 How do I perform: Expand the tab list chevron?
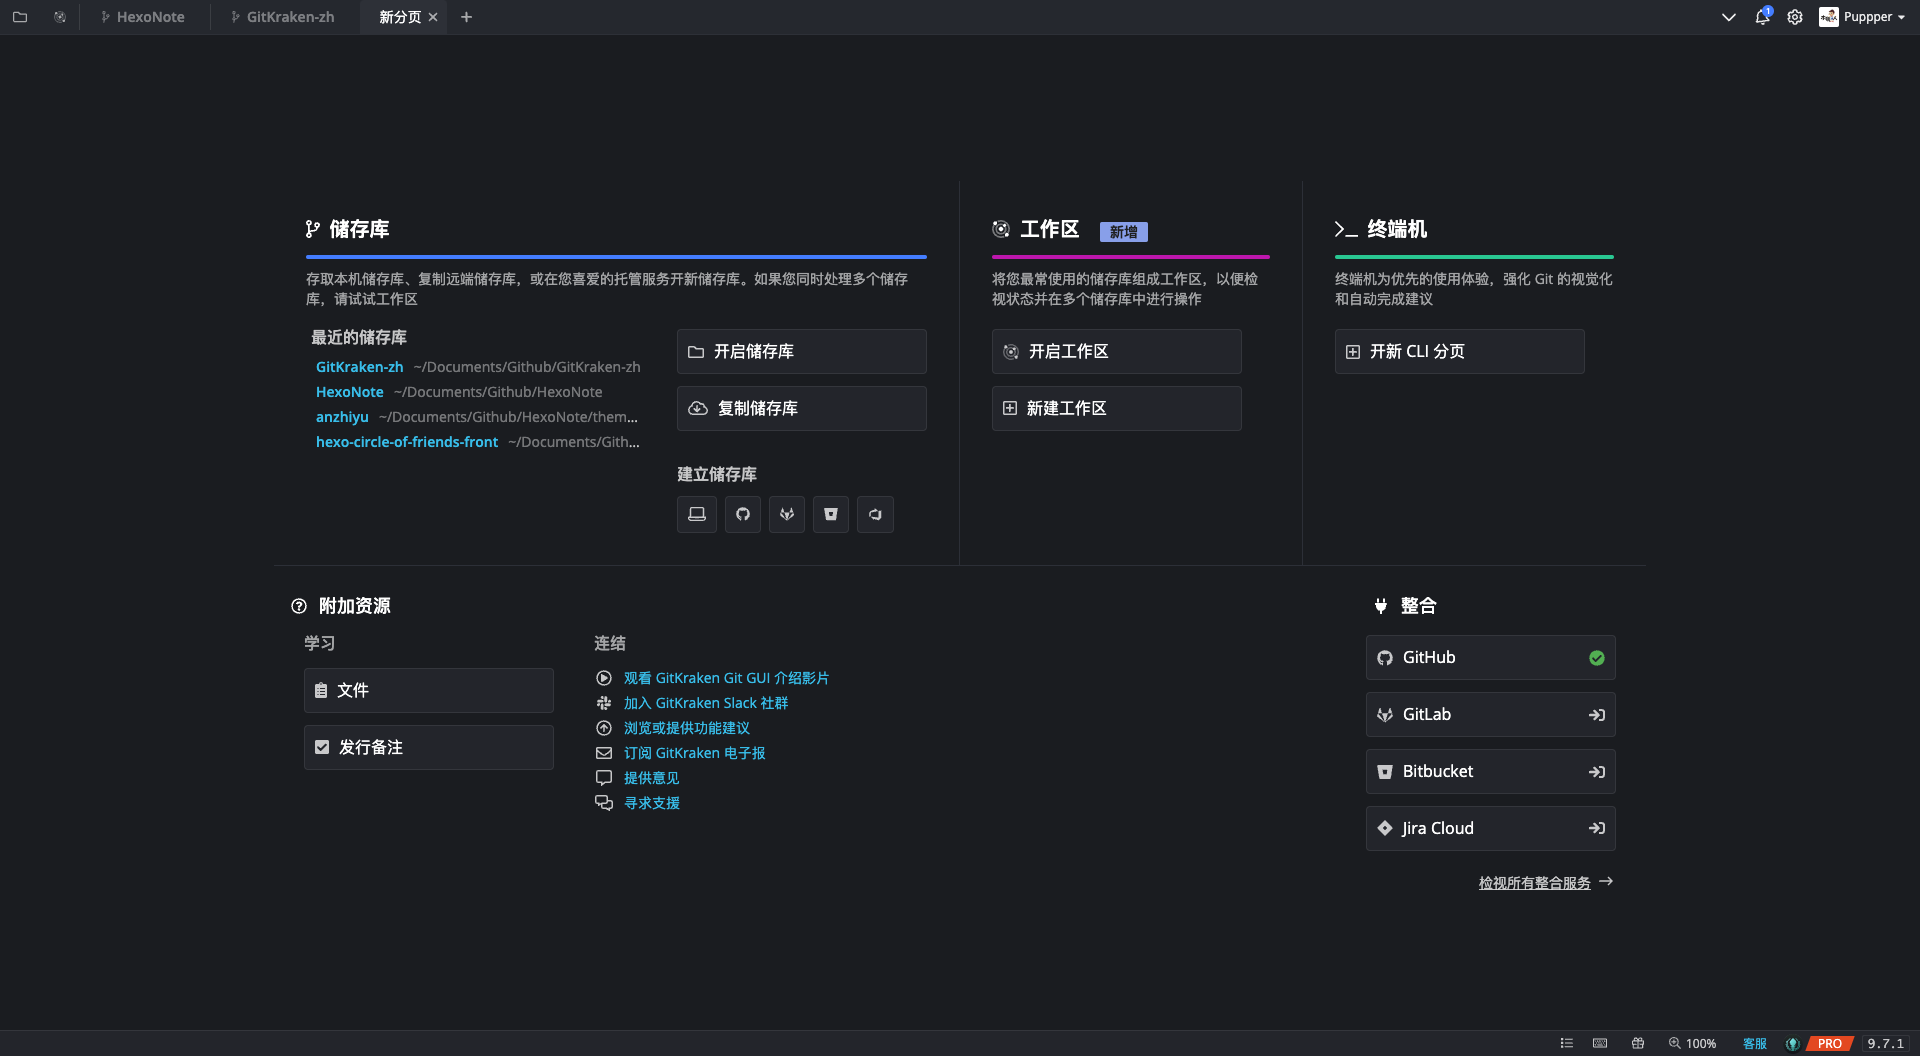(1728, 17)
